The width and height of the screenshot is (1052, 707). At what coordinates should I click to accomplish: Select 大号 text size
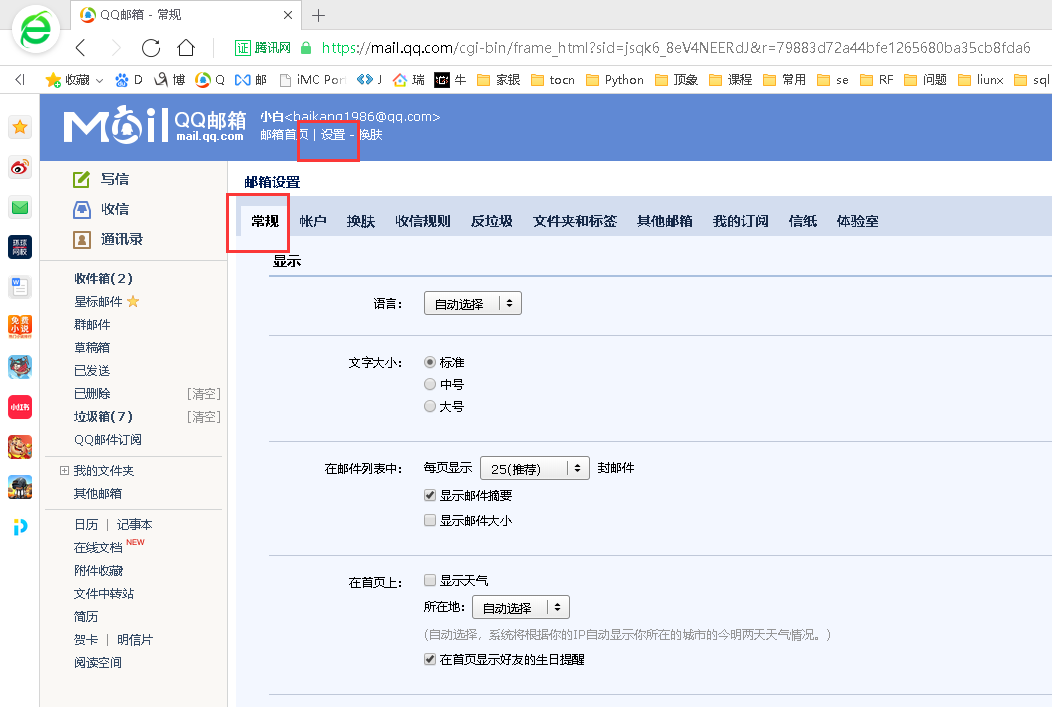tap(430, 406)
